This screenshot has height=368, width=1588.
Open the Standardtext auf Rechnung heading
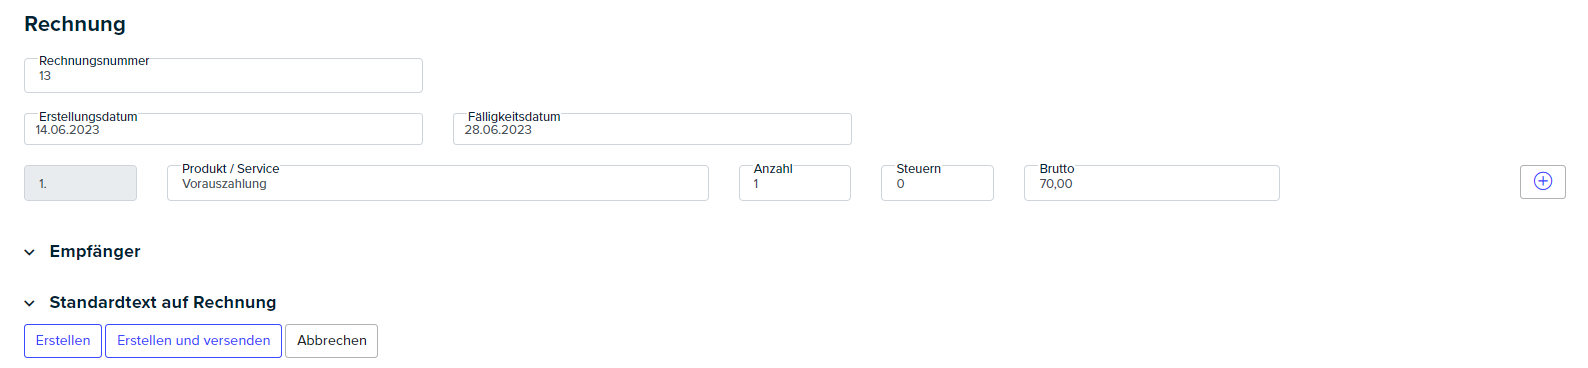[163, 302]
